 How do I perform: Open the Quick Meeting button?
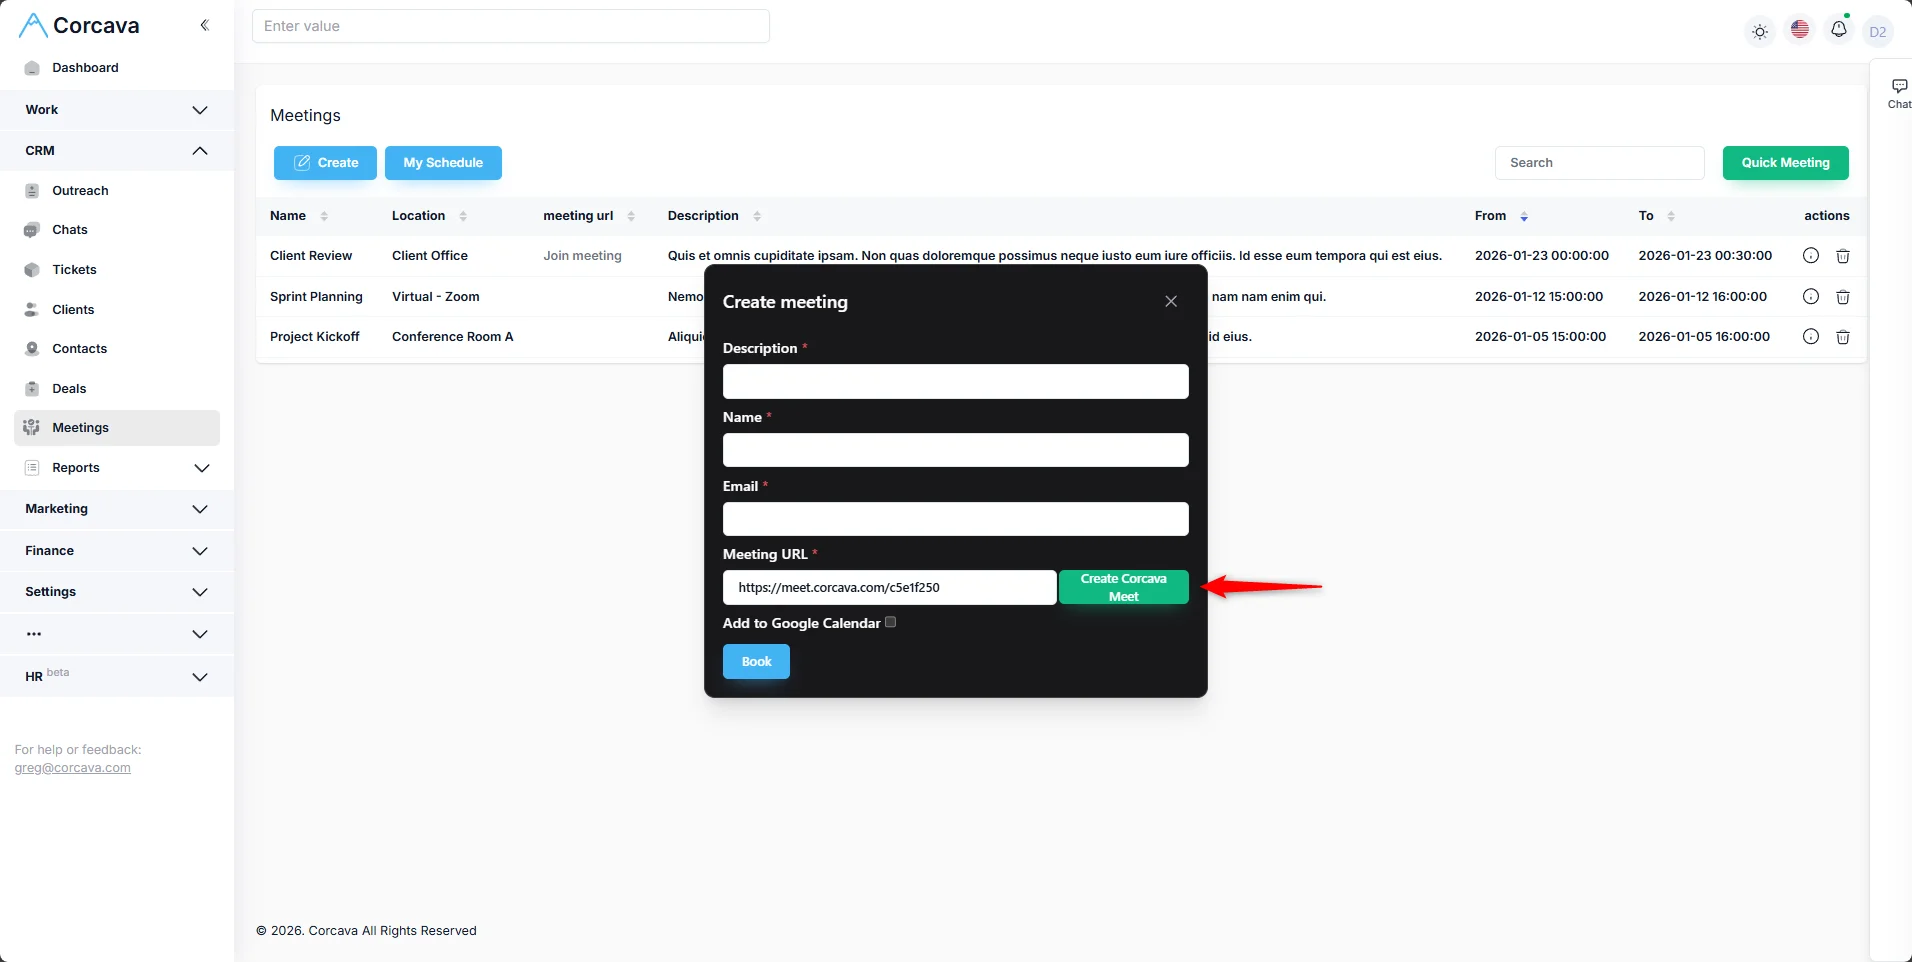pyautogui.click(x=1785, y=163)
